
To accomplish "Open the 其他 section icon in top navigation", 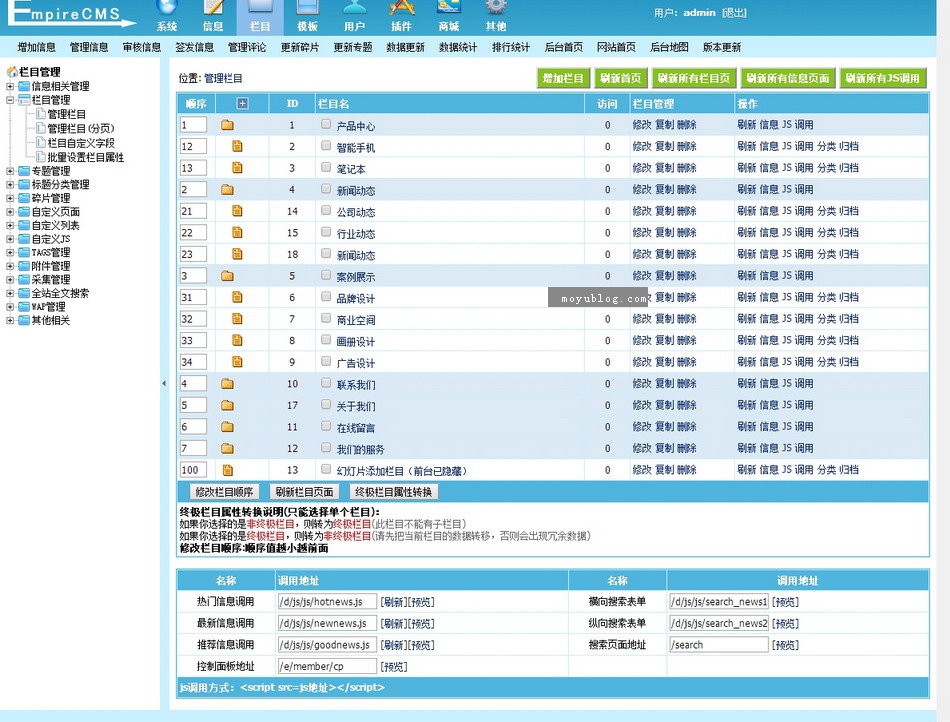I will [x=496, y=7].
